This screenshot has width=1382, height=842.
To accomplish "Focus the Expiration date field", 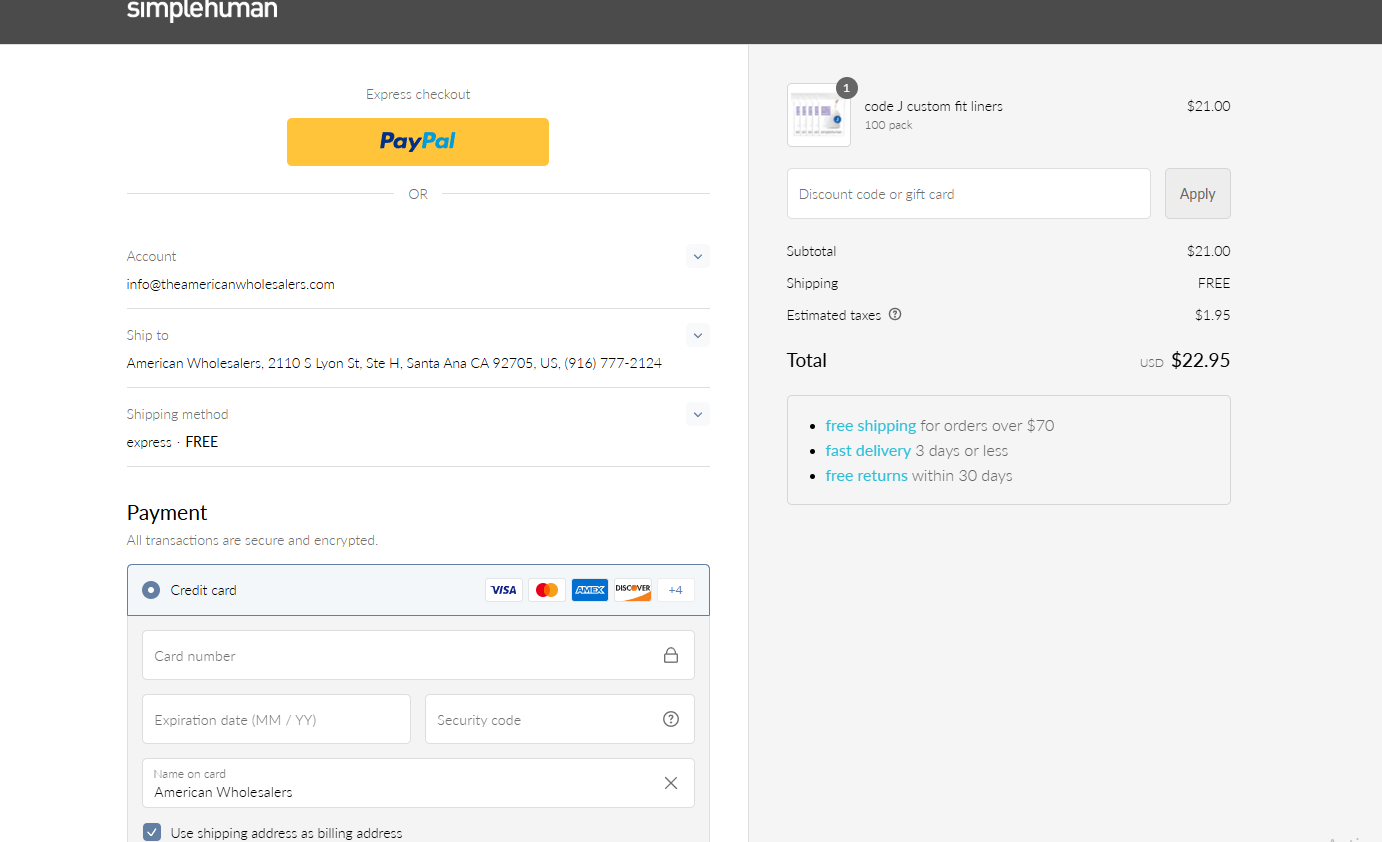I will 276,719.
